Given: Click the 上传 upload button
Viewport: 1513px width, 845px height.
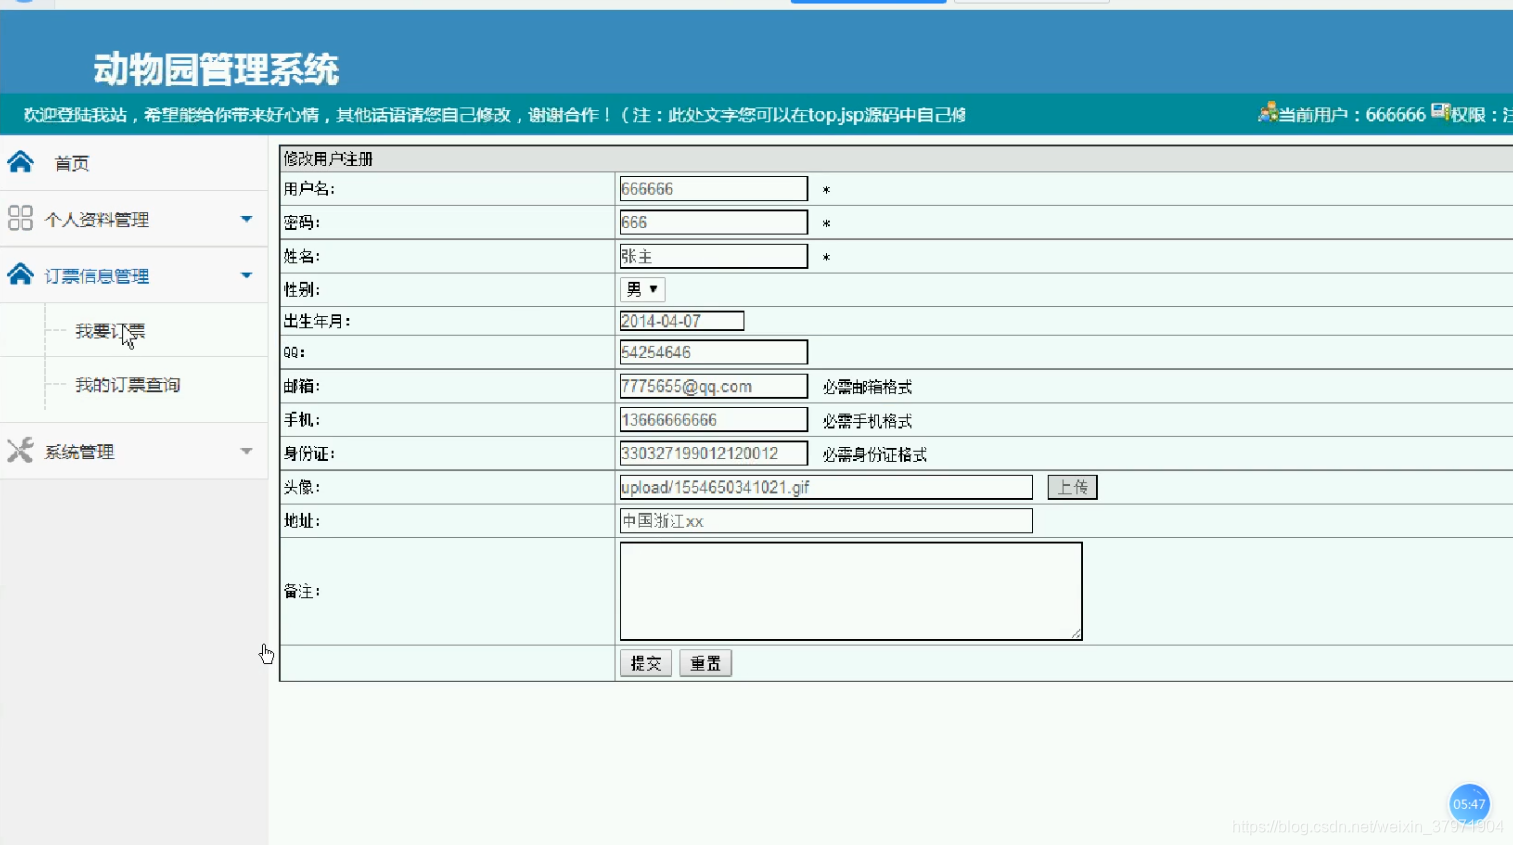Looking at the screenshot, I should pyautogui.click(x=1073, y=487).
